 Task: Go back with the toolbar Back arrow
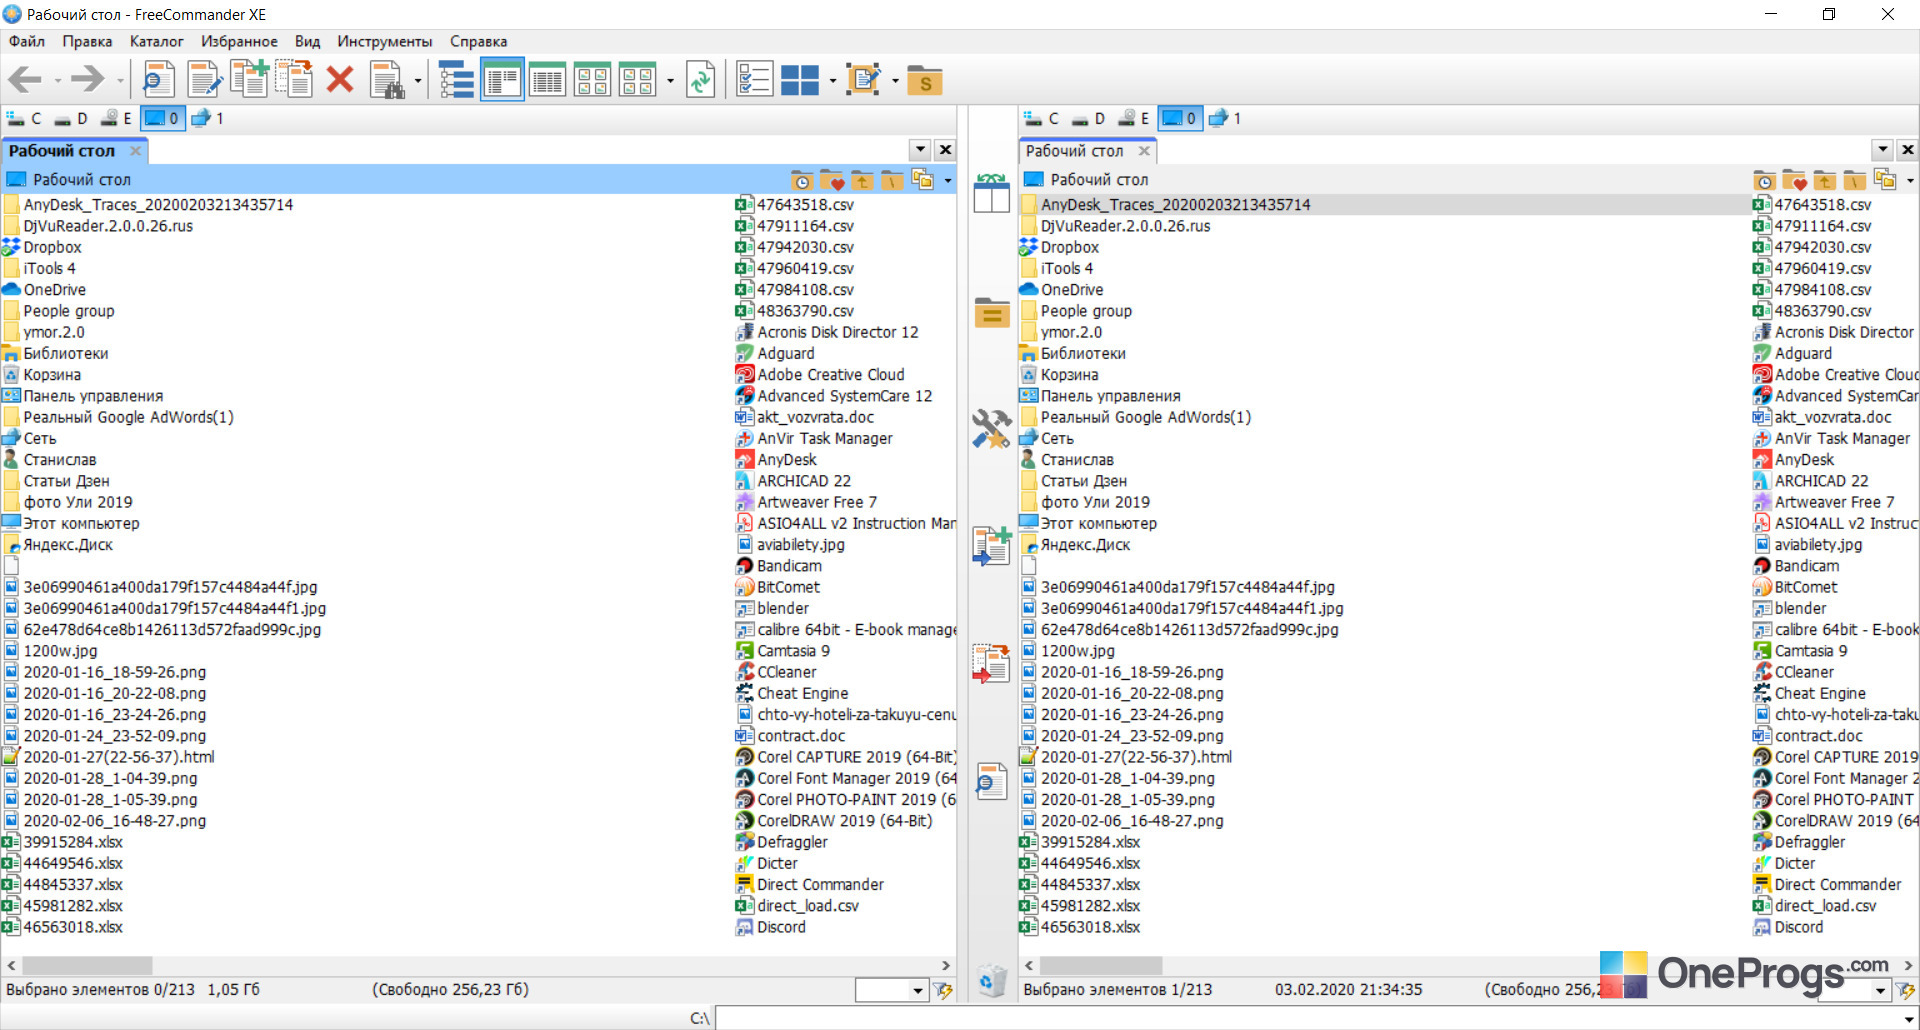click(x=25, y=80)
